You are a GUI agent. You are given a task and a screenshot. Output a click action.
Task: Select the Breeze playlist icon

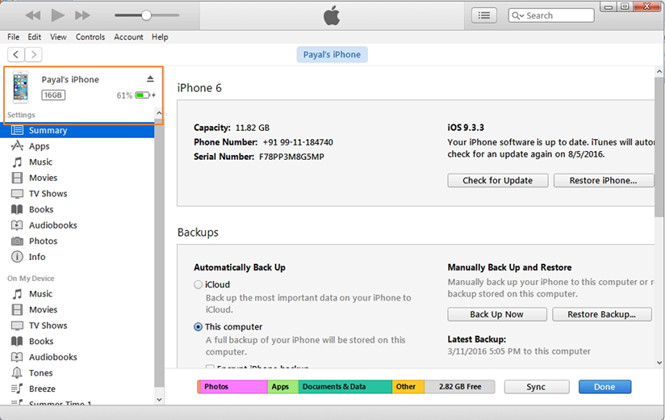(17, 389)
